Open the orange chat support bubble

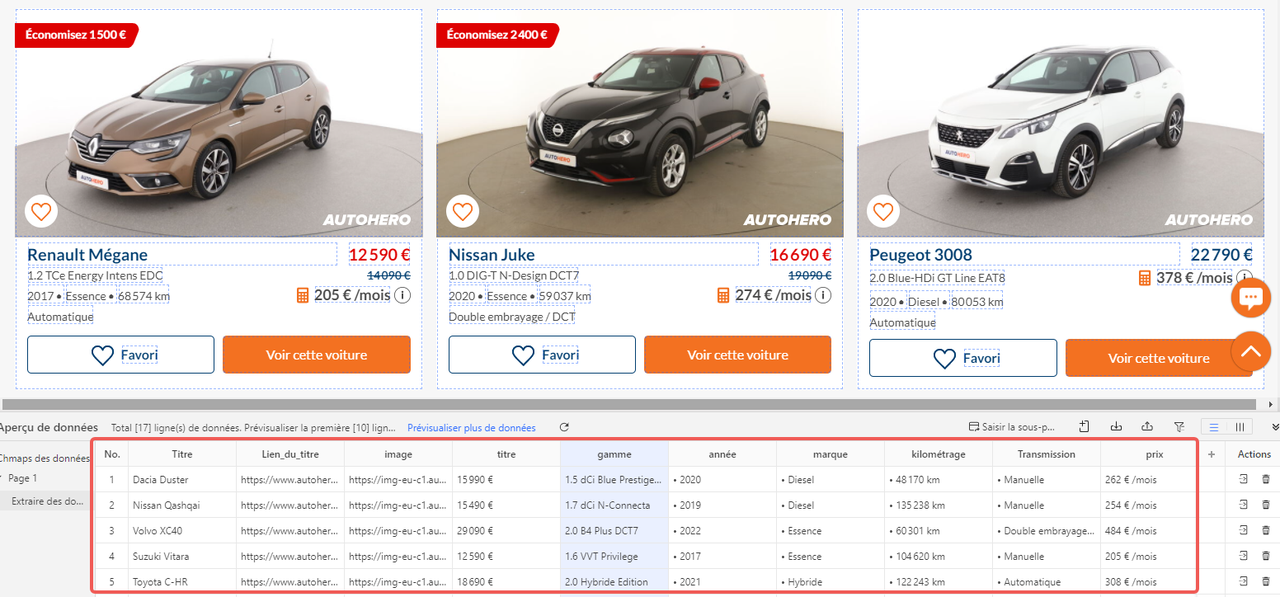tap(1251, 297)
